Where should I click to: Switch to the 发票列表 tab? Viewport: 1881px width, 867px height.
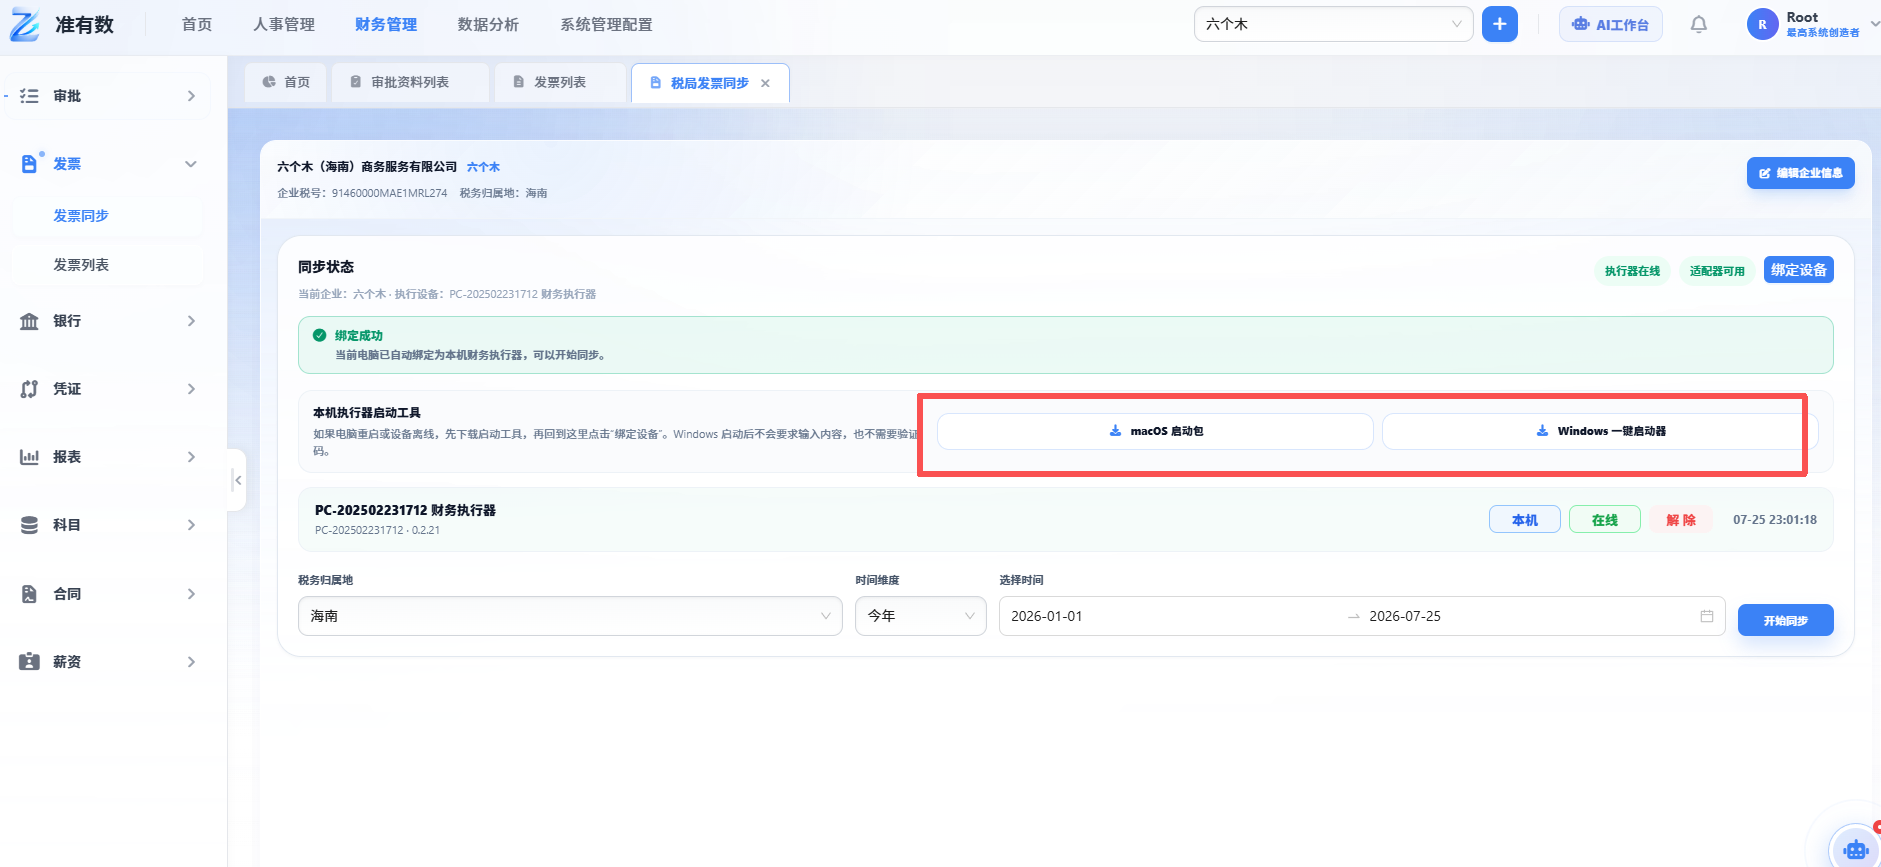click(x=559, y=83)
